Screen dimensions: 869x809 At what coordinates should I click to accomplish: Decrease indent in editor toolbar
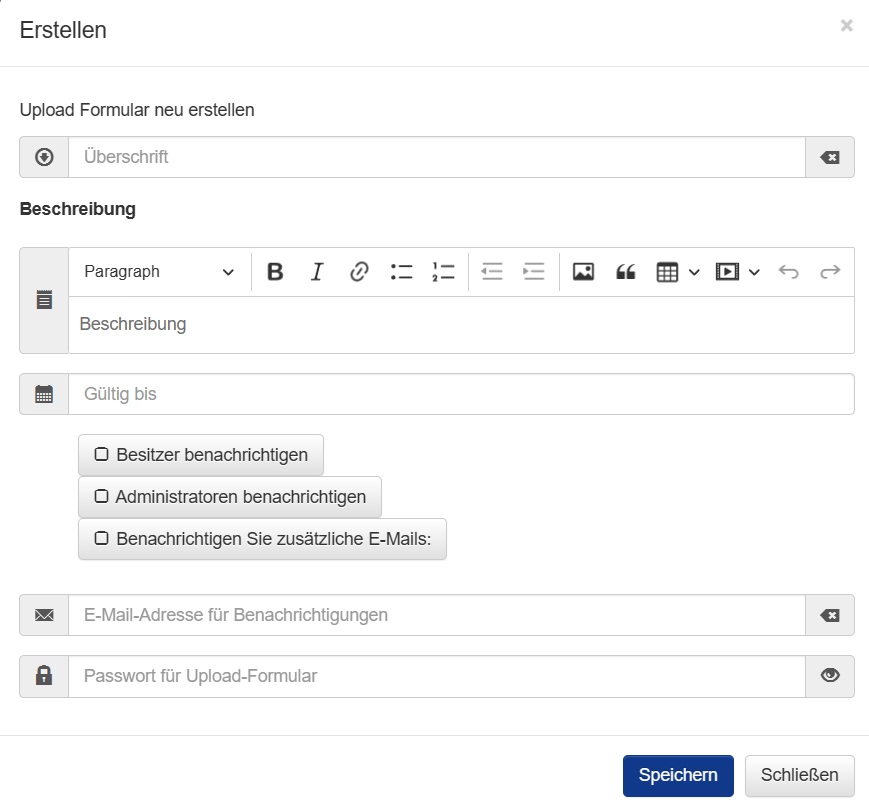[x=492, y=272]
